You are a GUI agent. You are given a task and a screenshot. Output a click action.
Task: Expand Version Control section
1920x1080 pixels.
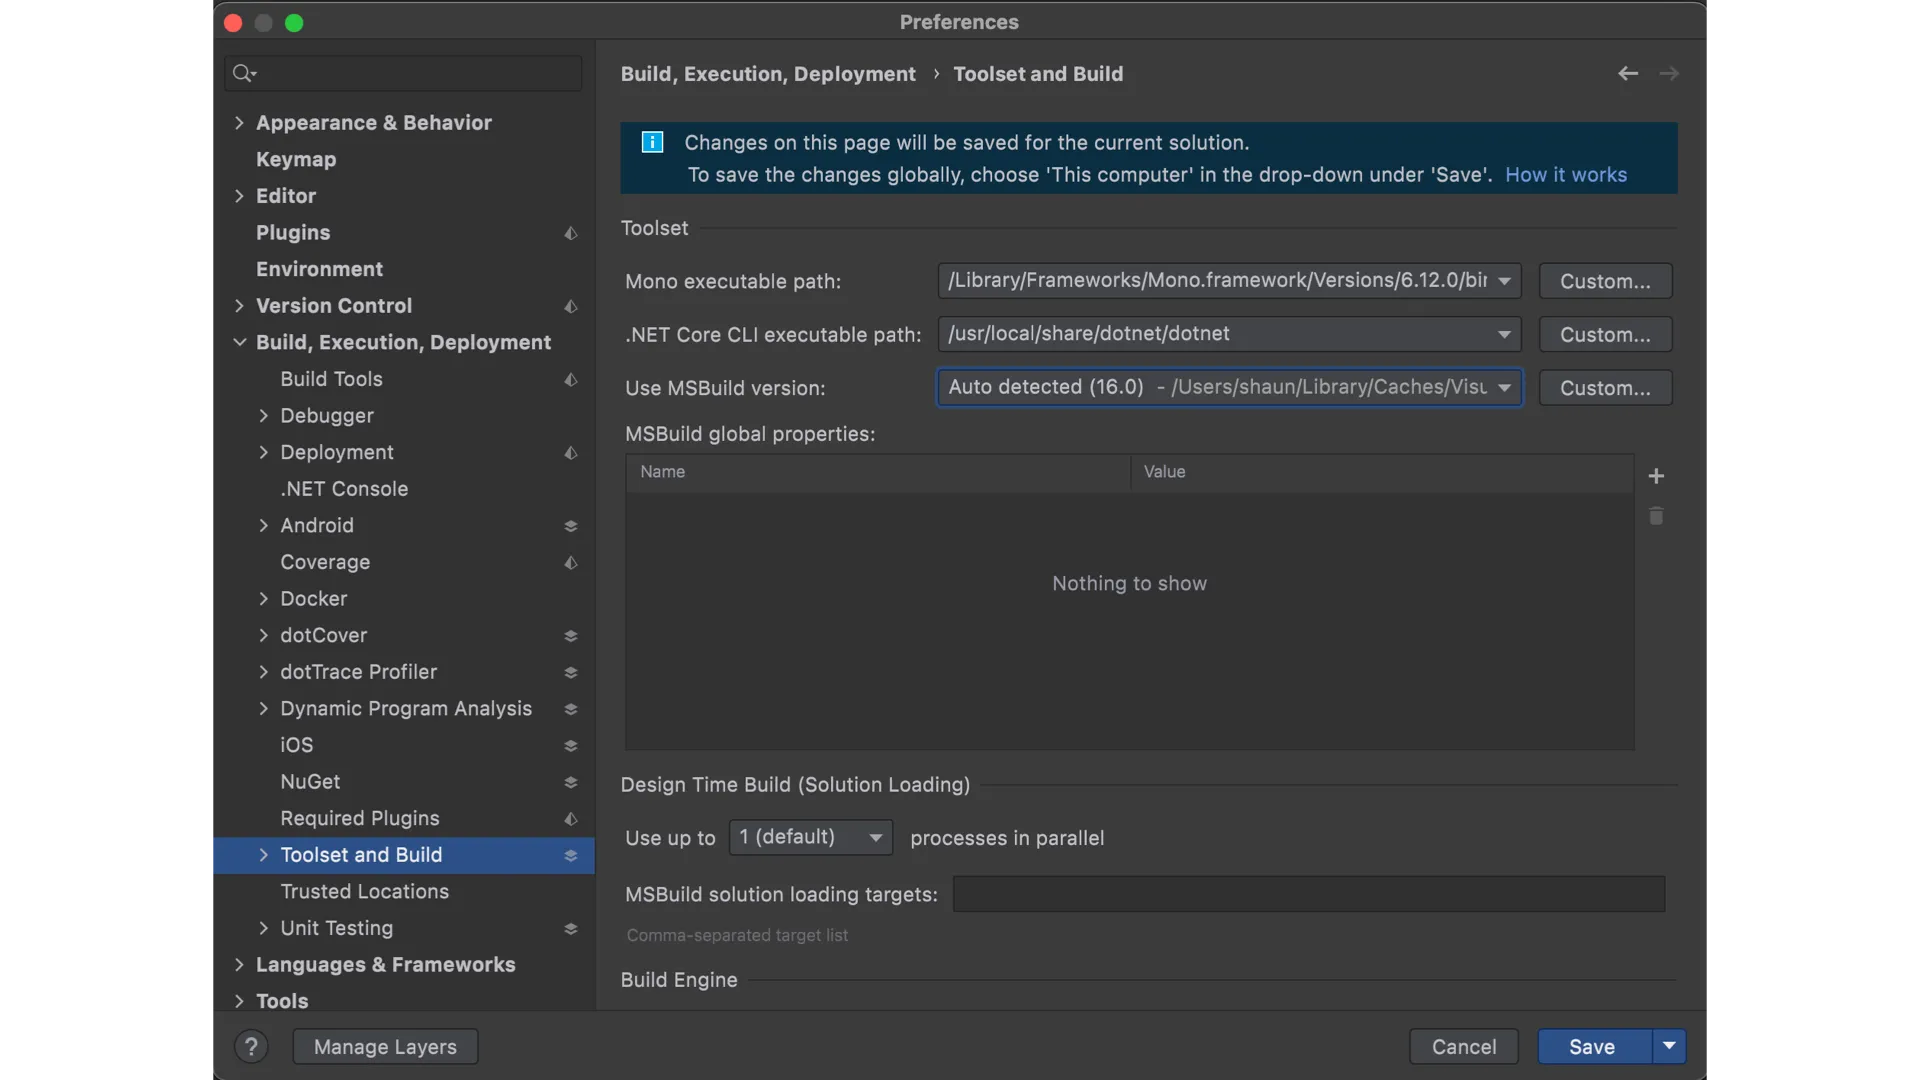(x=239, y=306)
